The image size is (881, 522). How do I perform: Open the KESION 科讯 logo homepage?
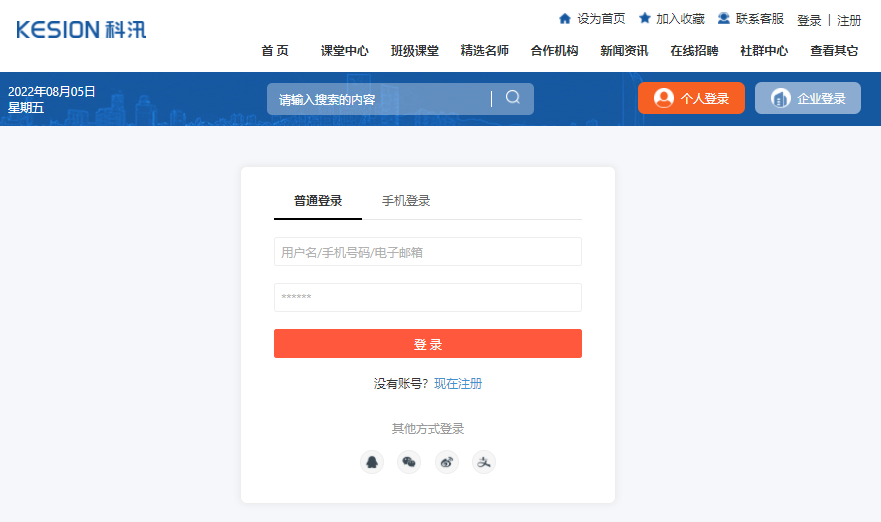pyautogui.click(x=81, y=29)
